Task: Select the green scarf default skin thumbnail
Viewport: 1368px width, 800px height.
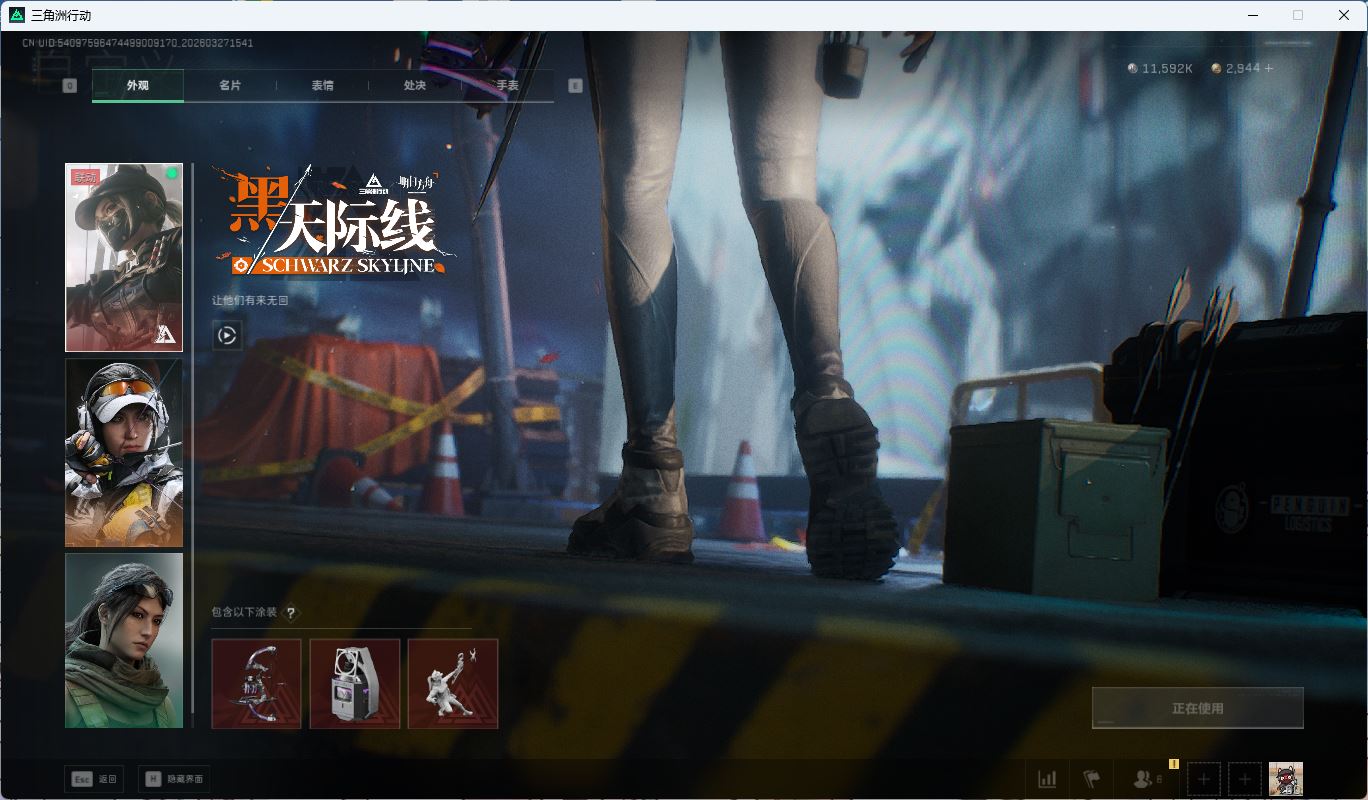Action: coord(124,640)
